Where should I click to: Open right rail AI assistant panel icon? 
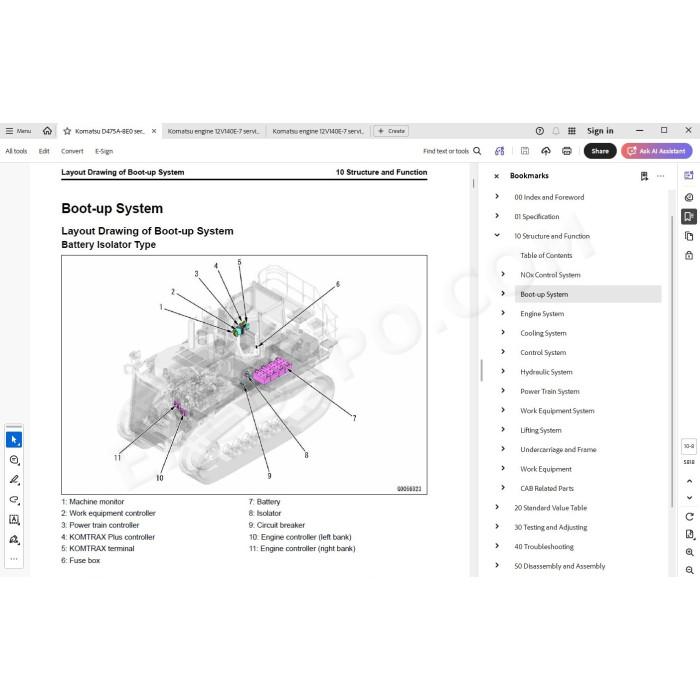pyautogui.click(x=689, y=176)
